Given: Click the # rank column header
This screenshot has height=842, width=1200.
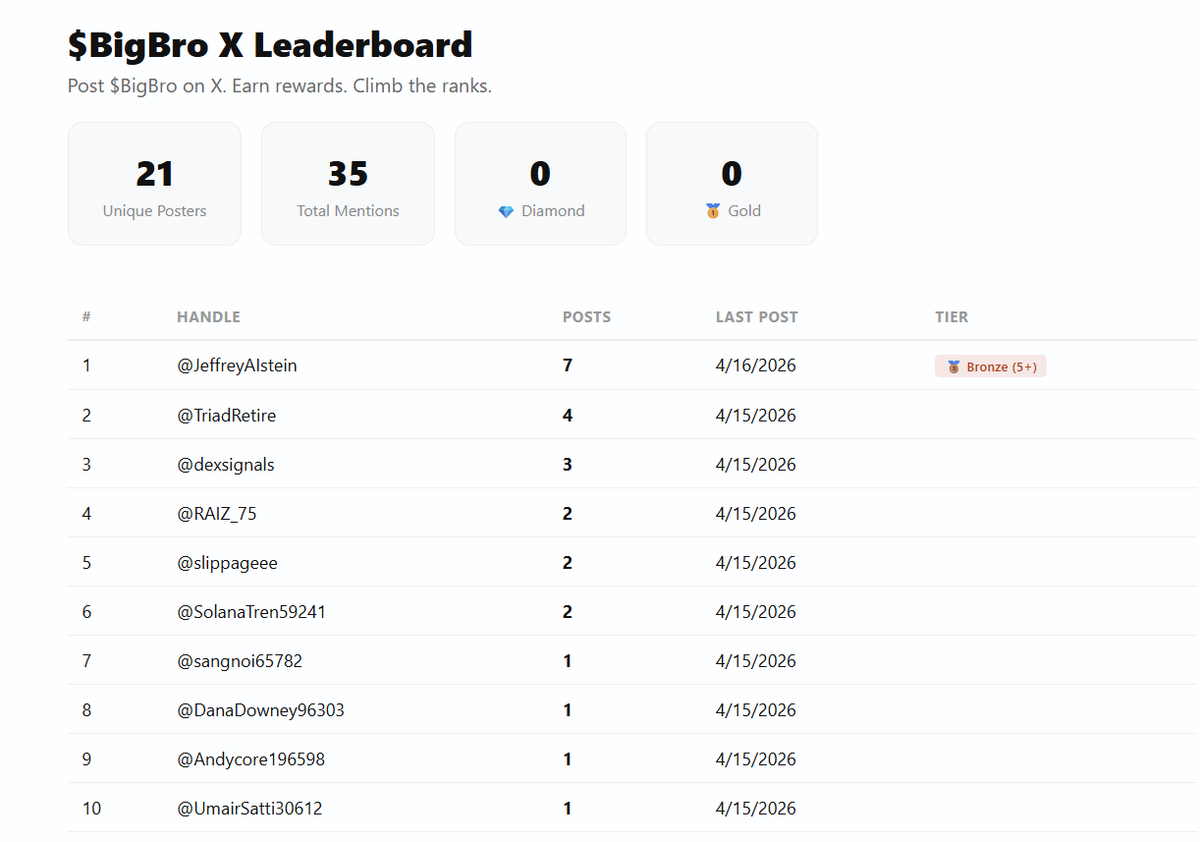Looking at the screenshot, I should click(x=87, y=317).
